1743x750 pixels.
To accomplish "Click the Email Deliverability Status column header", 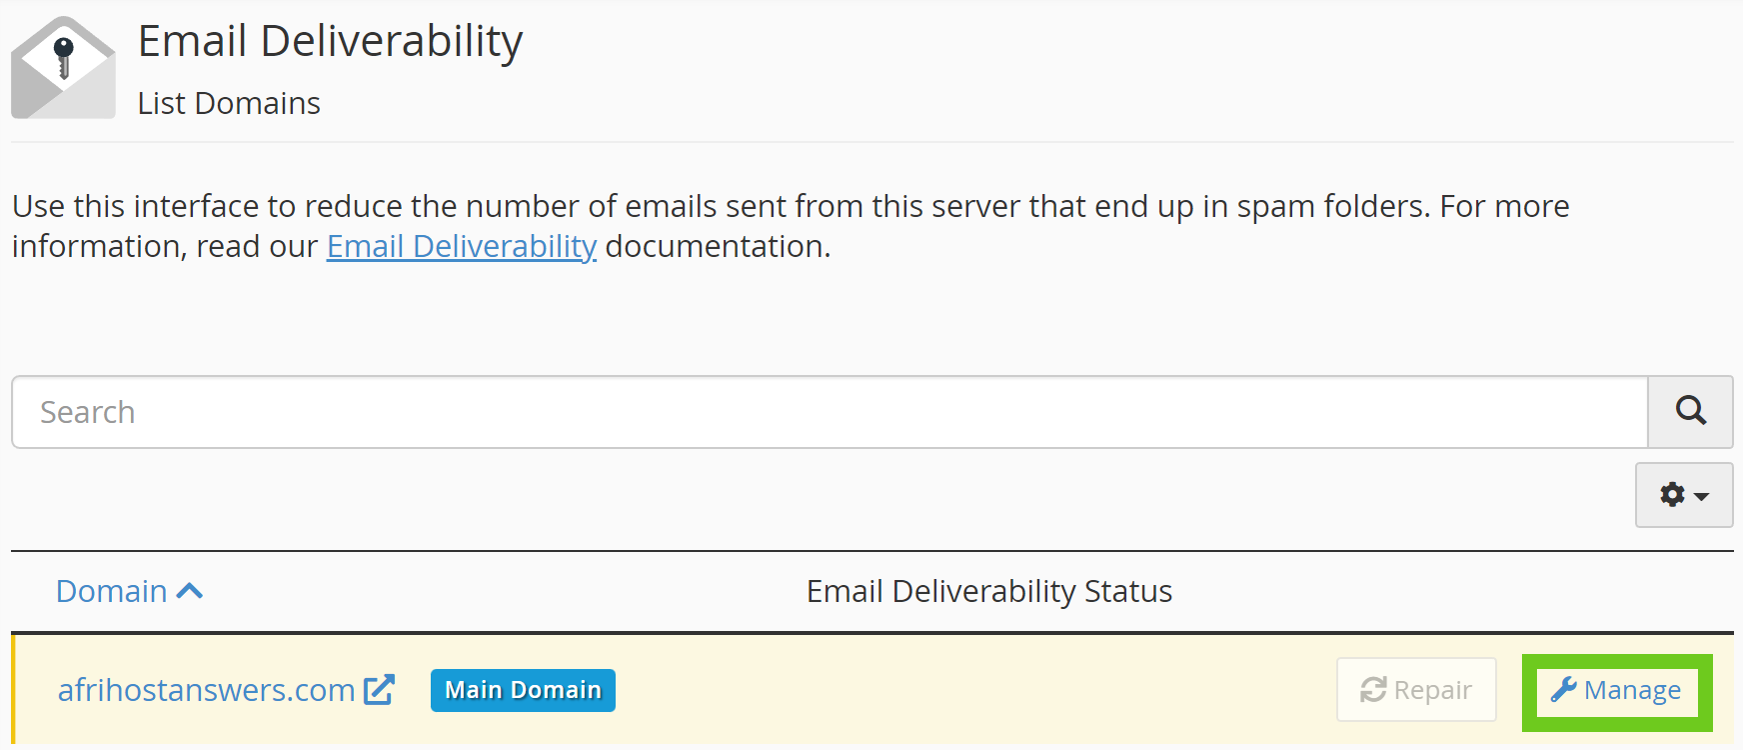I will pos(989,591).
